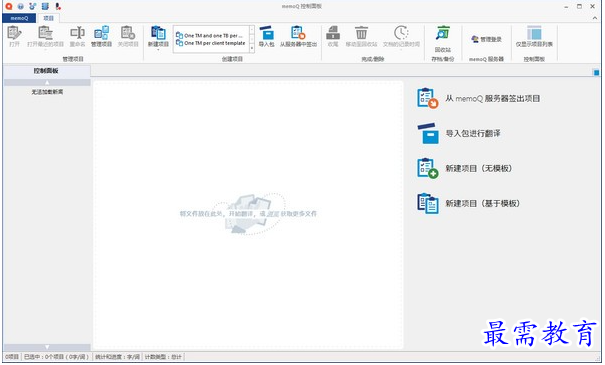
Task: Click the down arrow bar below news panel
Action: [x=47, y=347]
